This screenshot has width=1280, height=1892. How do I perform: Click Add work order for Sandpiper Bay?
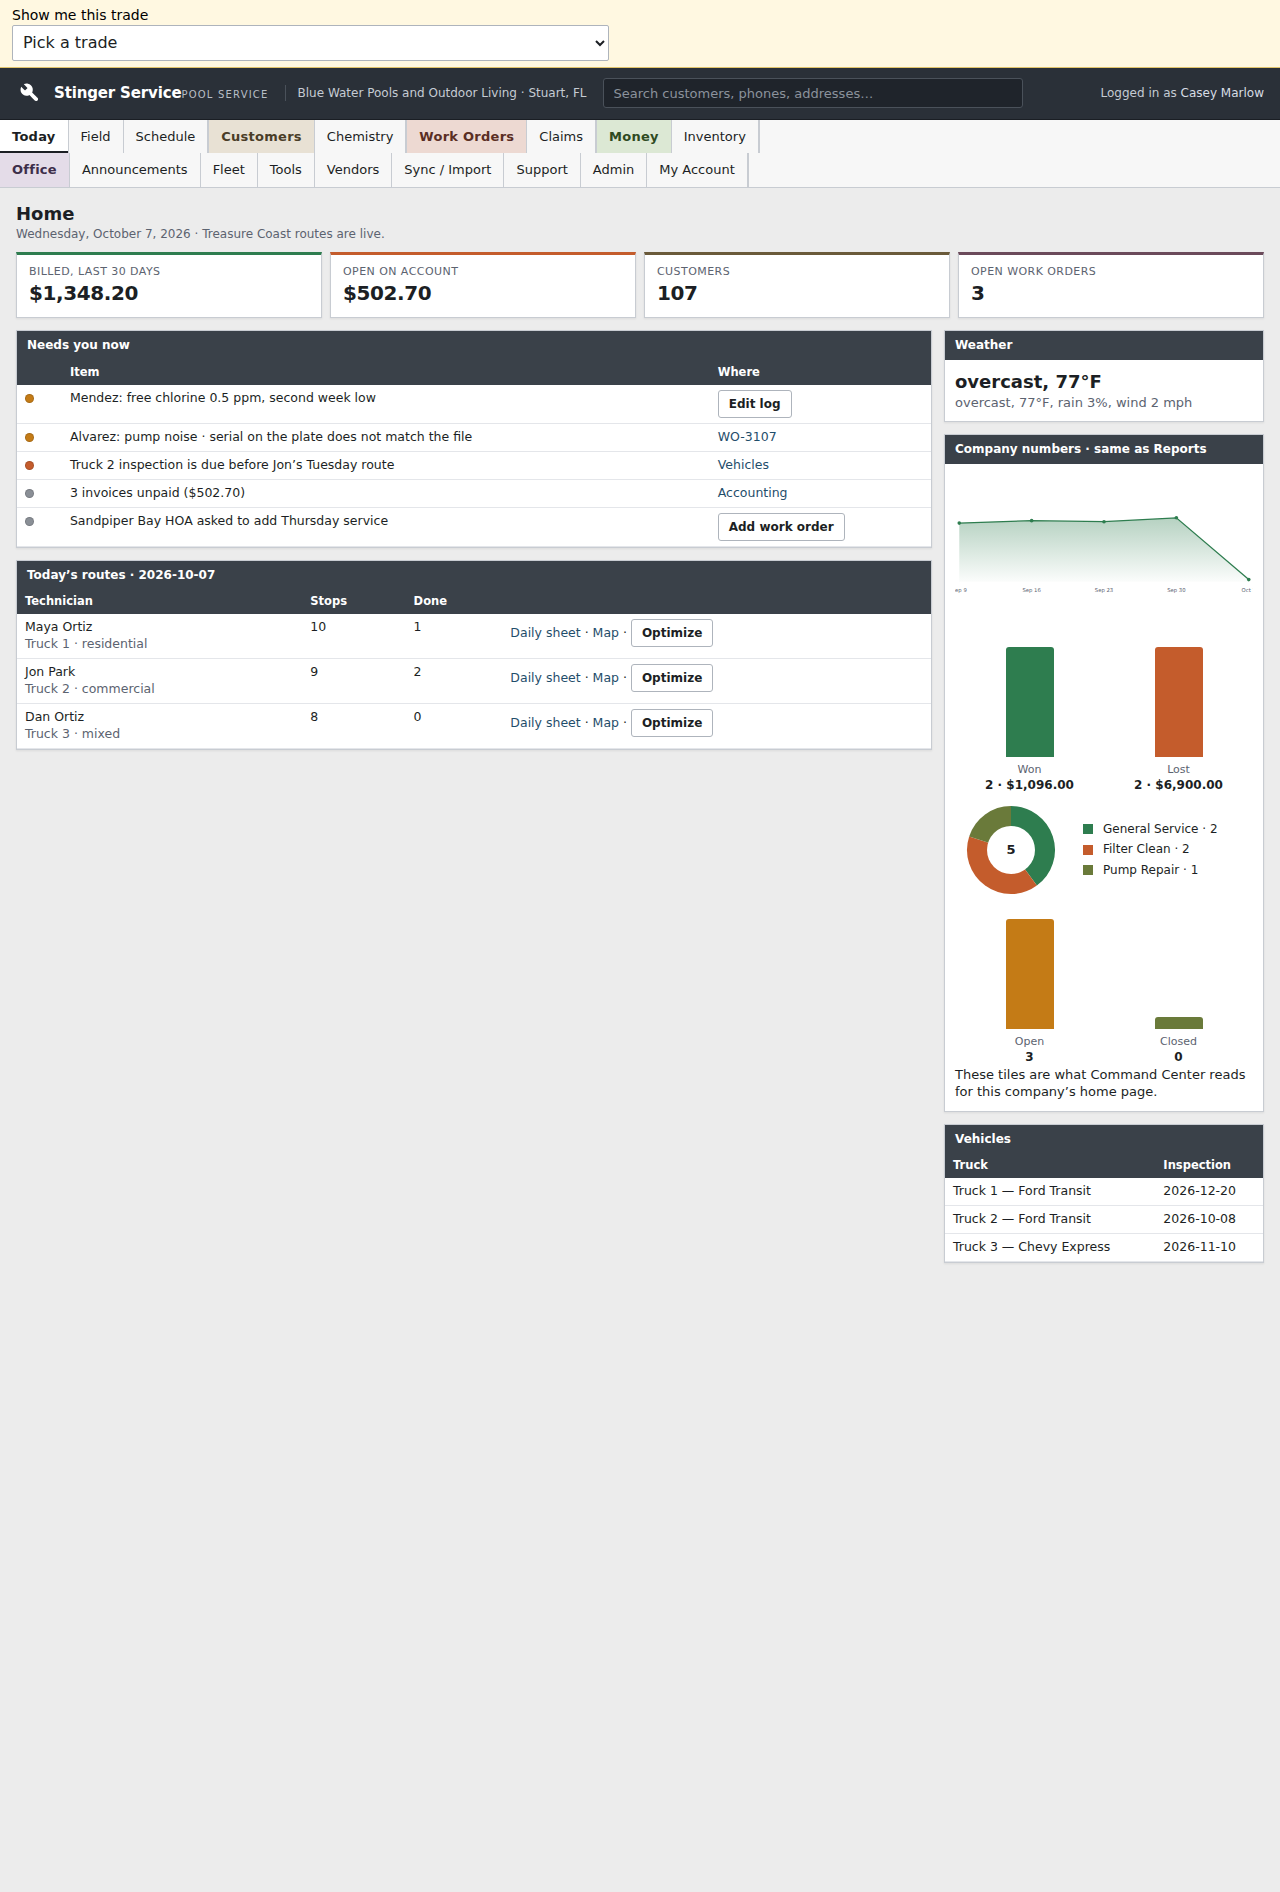point(781,527)
